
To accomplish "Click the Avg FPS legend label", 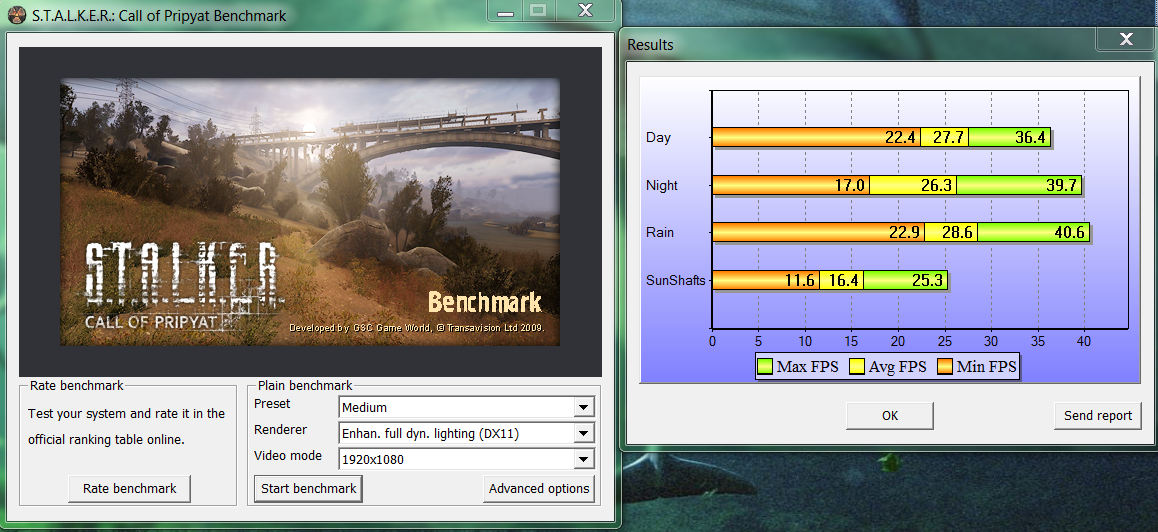I will pos(897,366).
